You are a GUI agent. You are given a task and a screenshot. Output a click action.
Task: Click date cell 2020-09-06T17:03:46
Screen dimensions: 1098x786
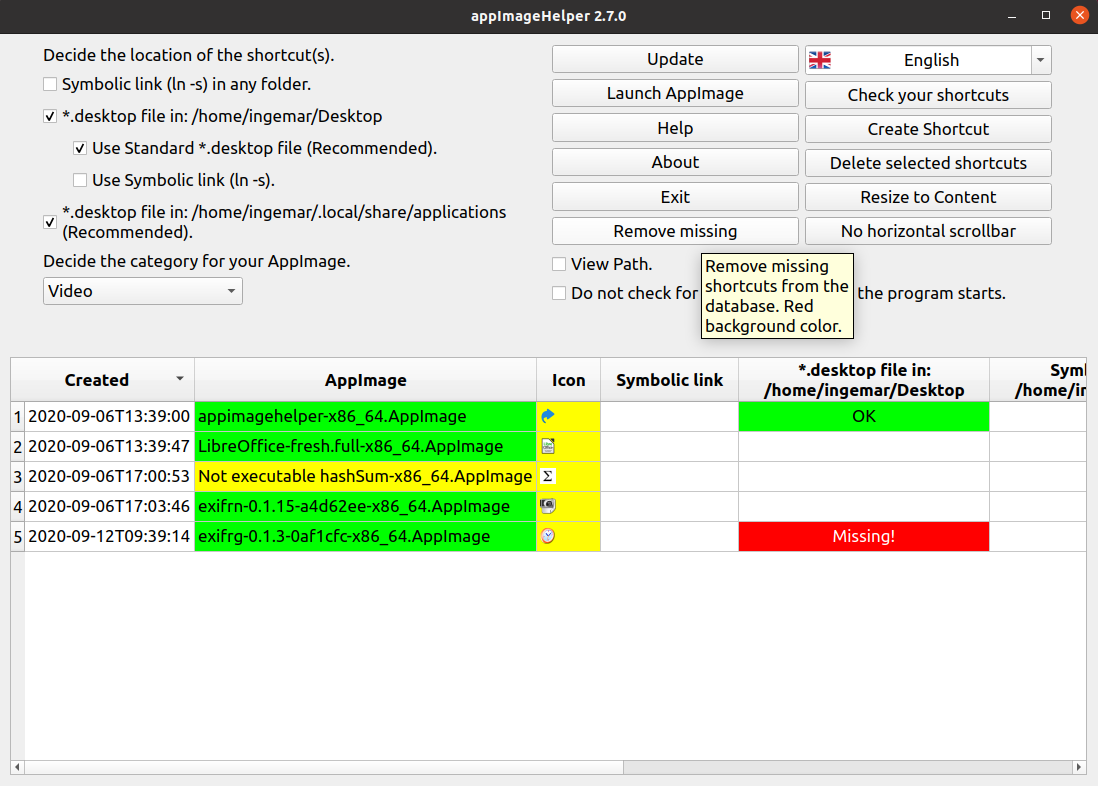pos(109,506)
